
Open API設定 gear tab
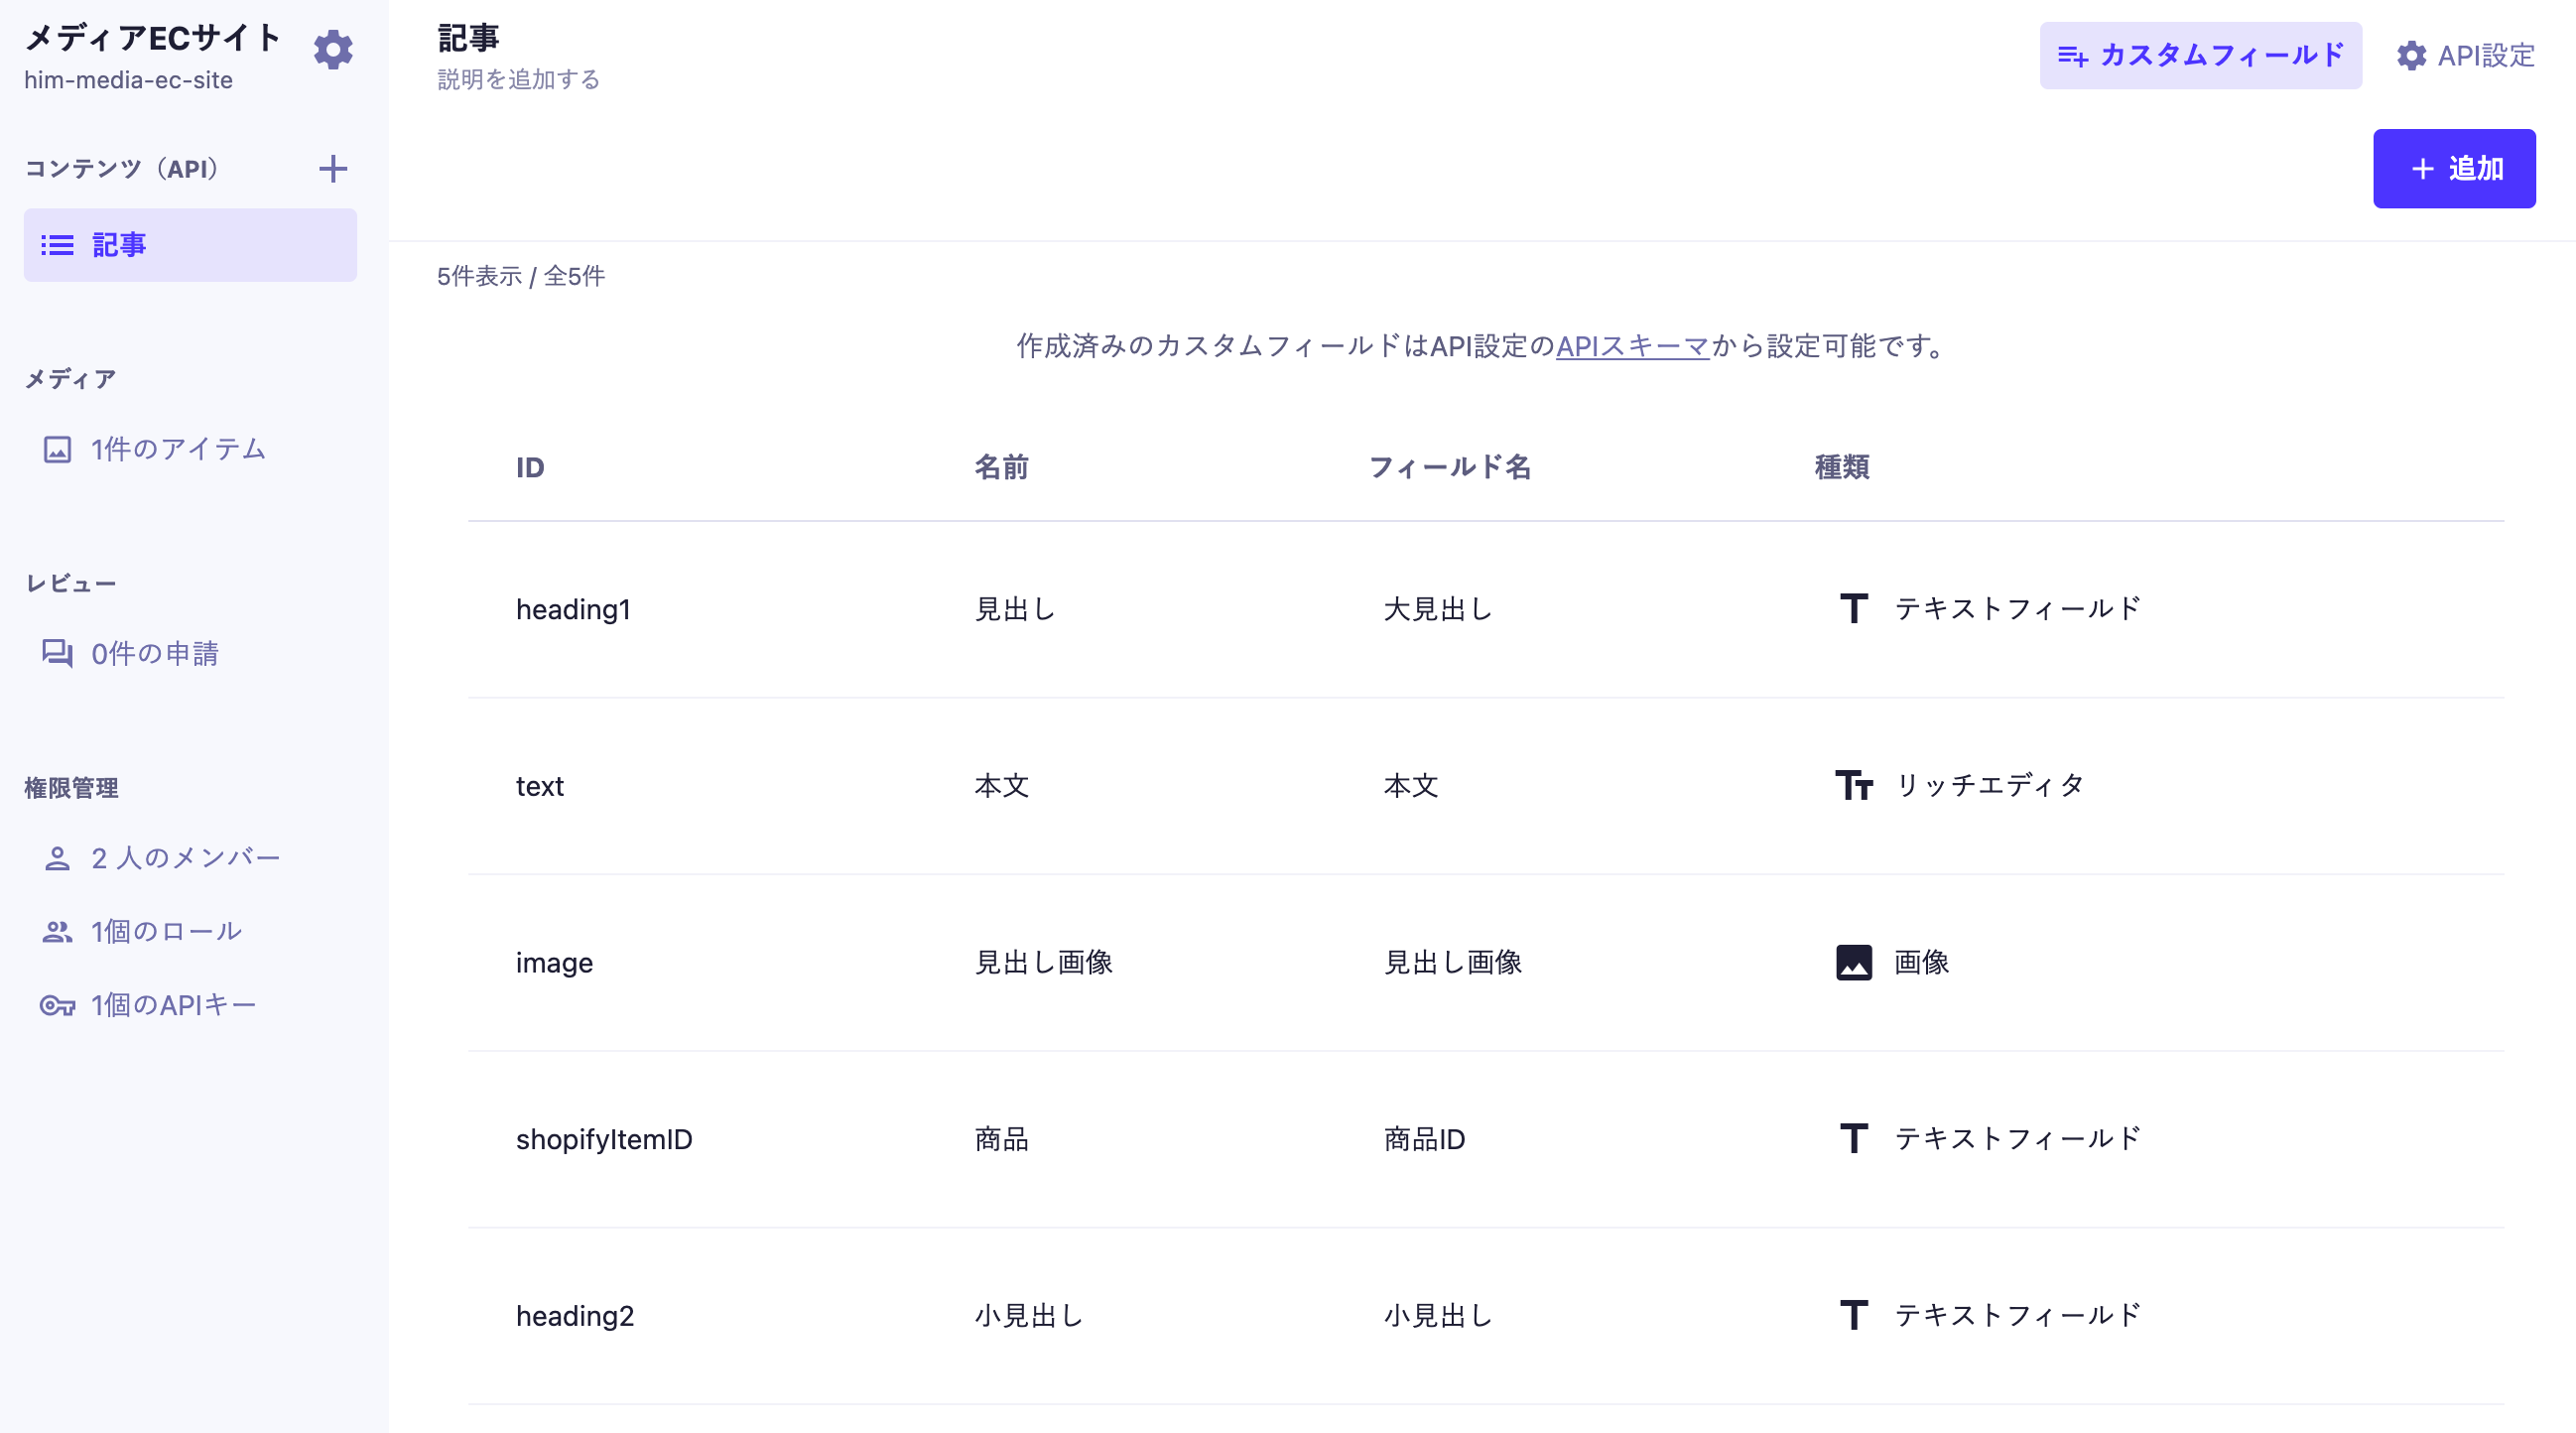2465,55
